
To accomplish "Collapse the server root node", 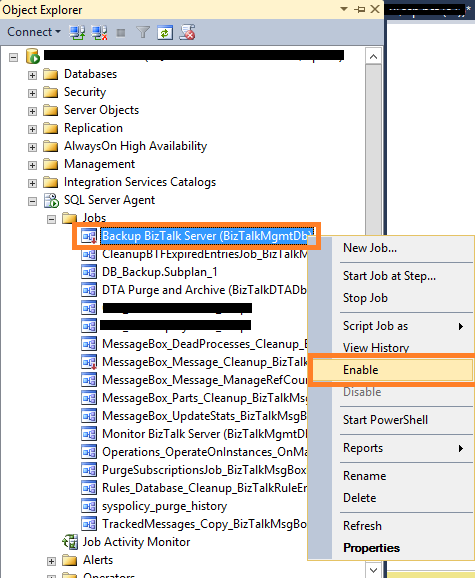I will [14, 57].
